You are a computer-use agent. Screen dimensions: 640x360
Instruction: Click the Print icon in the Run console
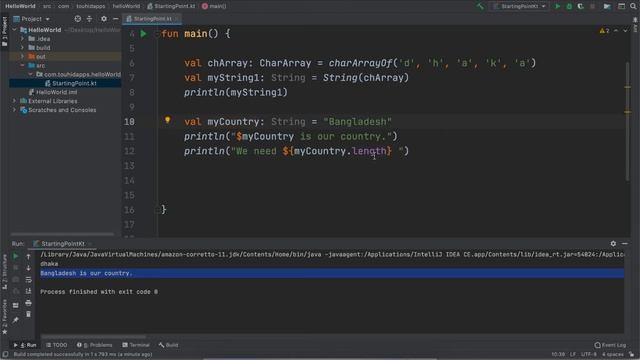tap(28, 303)
